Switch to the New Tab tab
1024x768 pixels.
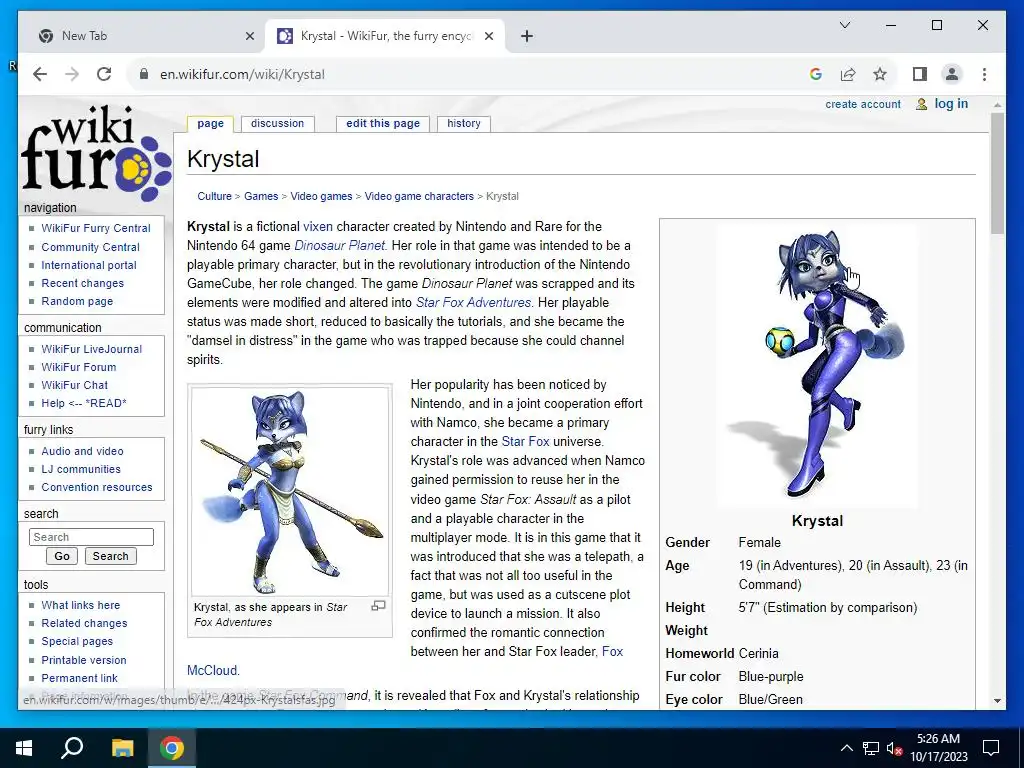(x=142, y=36)
